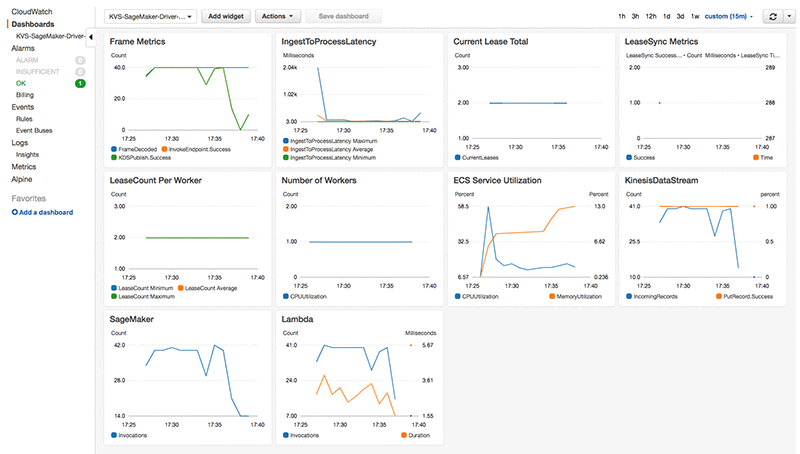Viewport: 800px width, 454px height.
Task: Open Event Buses under Events
Action: tap(34, 131)
